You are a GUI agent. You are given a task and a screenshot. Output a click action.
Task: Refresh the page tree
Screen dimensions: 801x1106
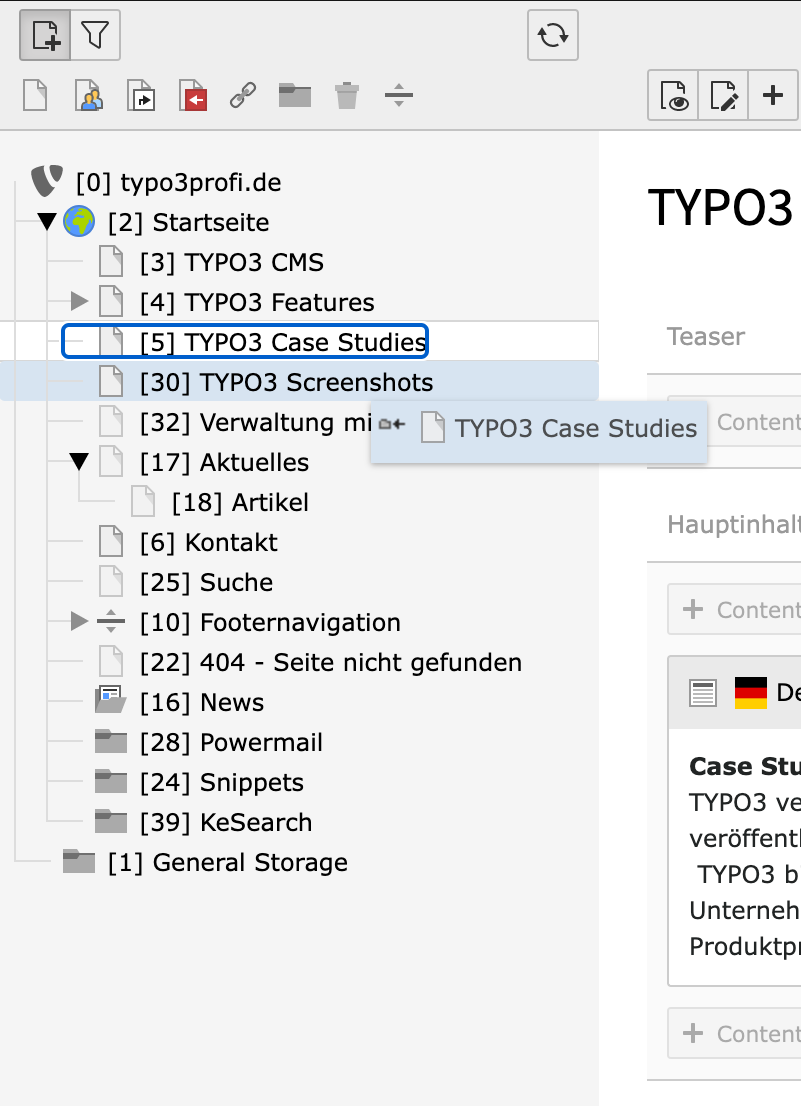(553, 35)
